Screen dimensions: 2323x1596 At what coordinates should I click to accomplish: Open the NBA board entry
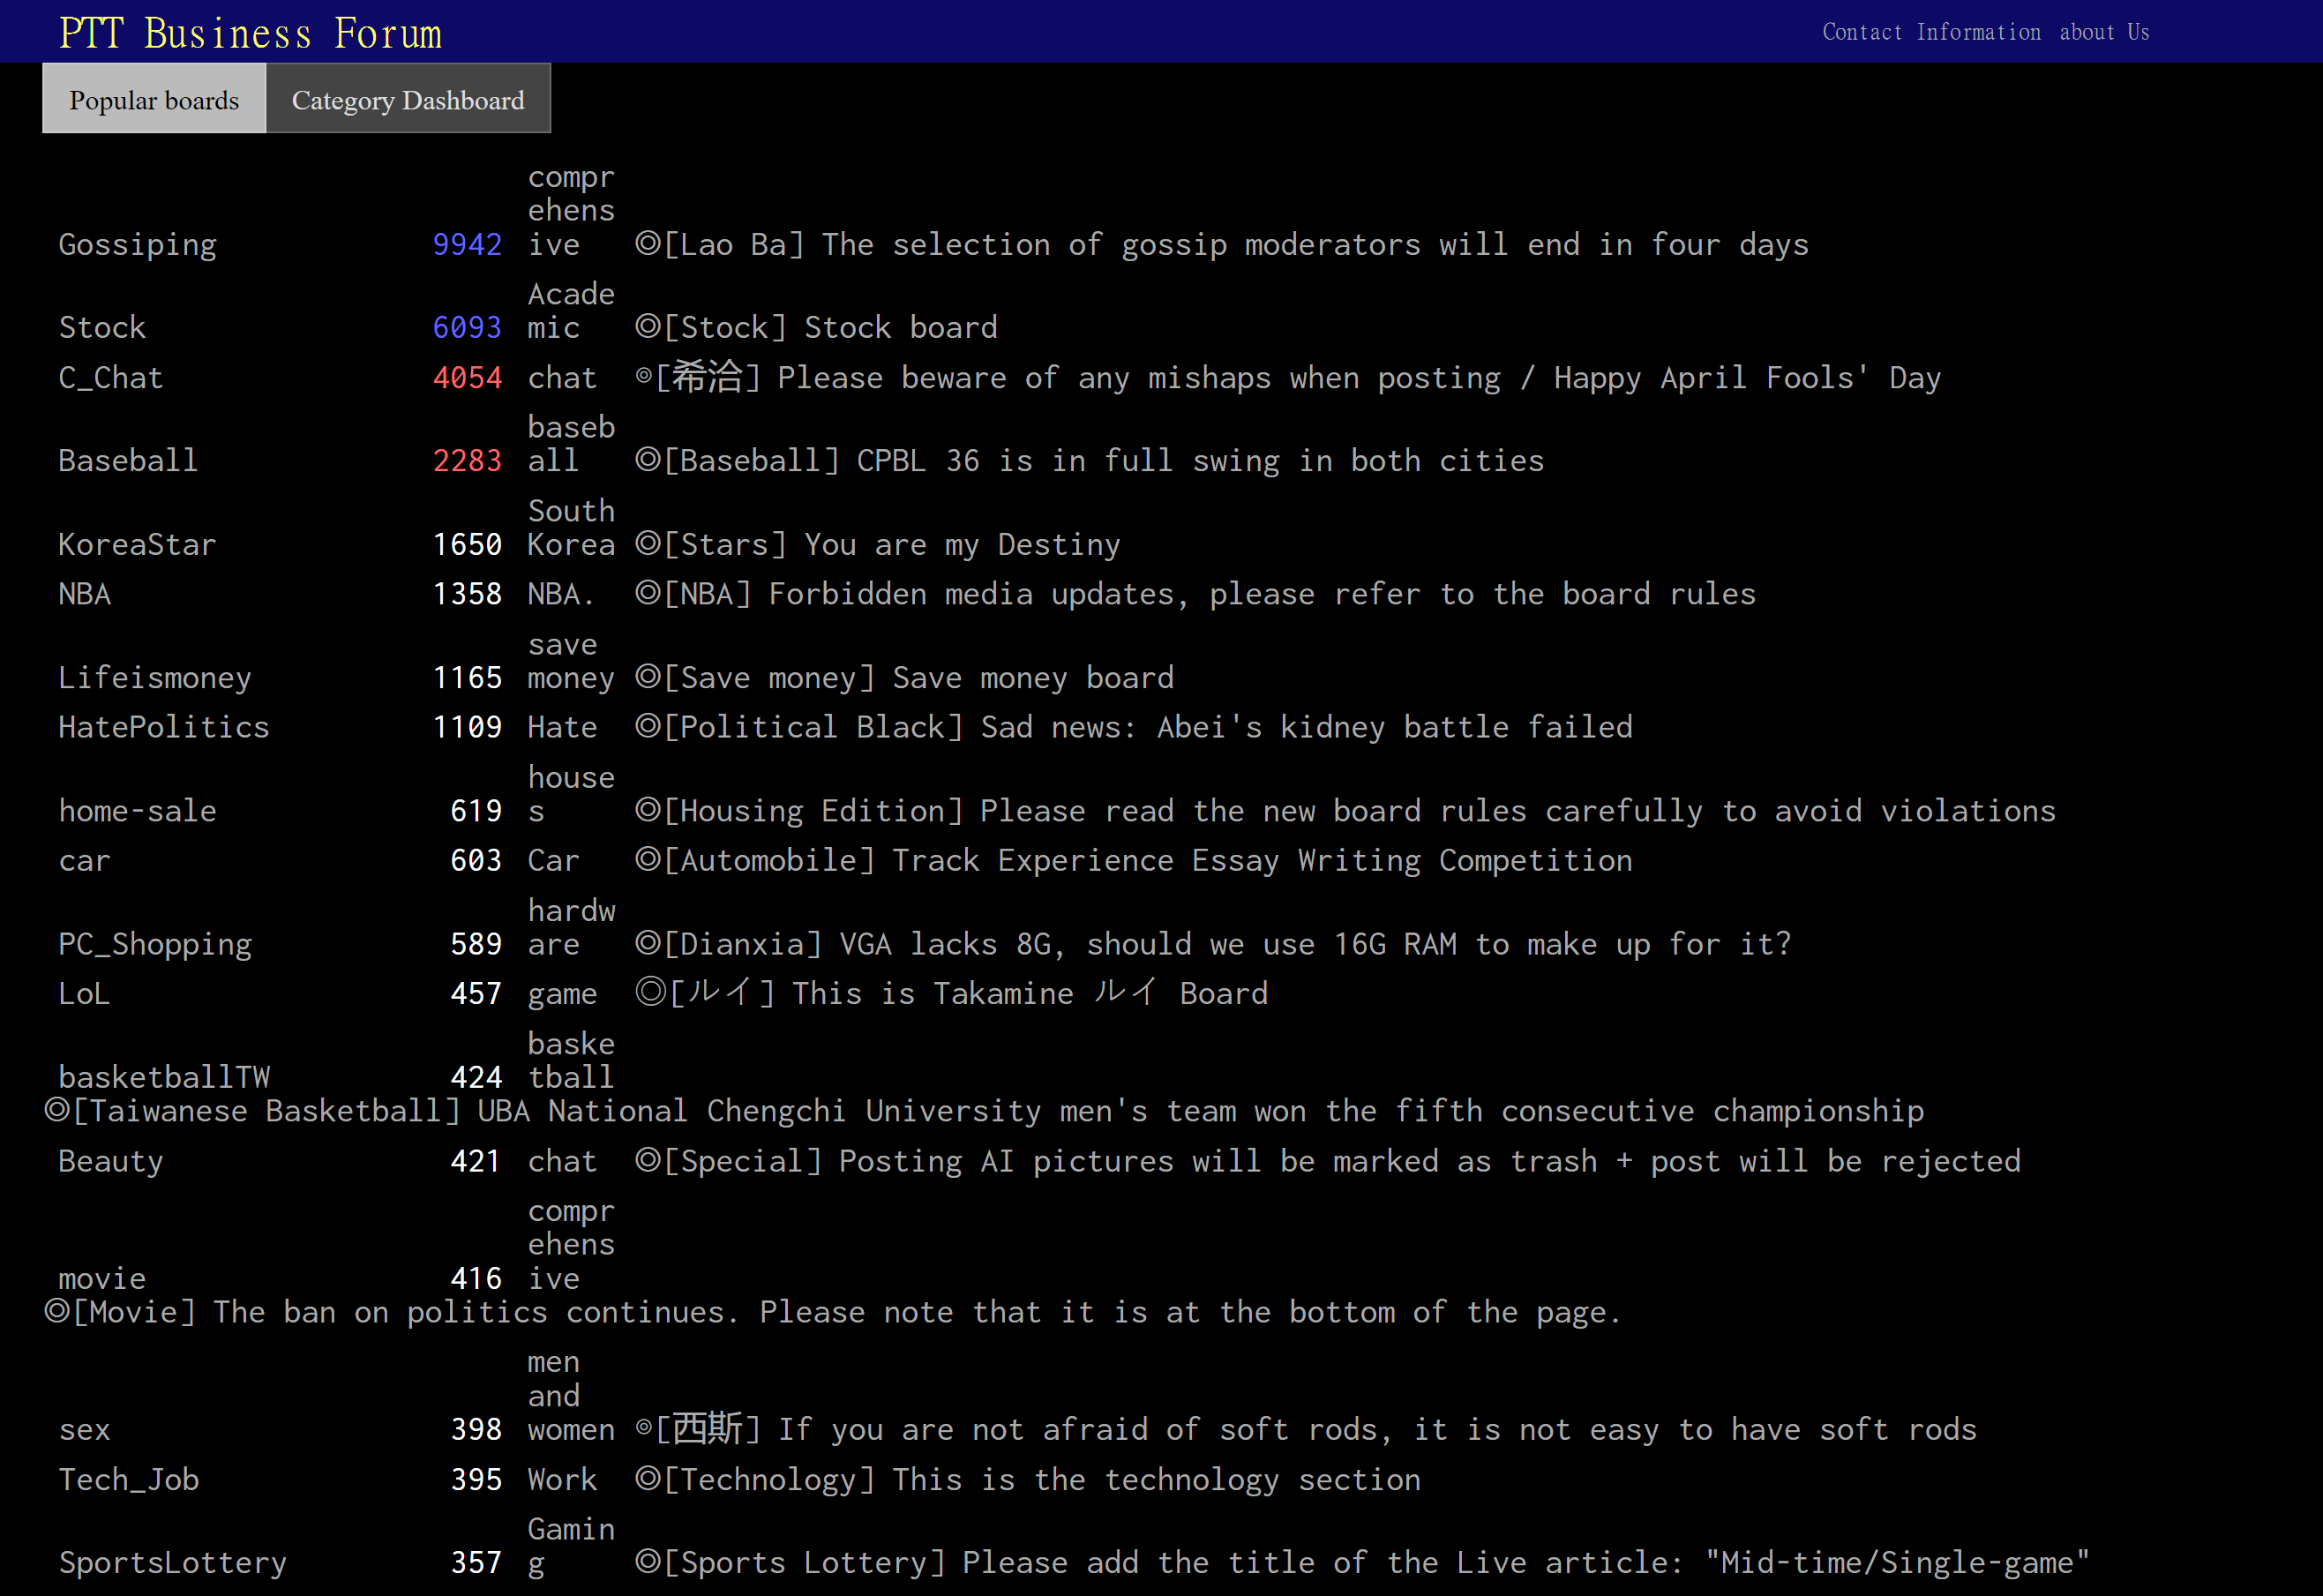84,595
